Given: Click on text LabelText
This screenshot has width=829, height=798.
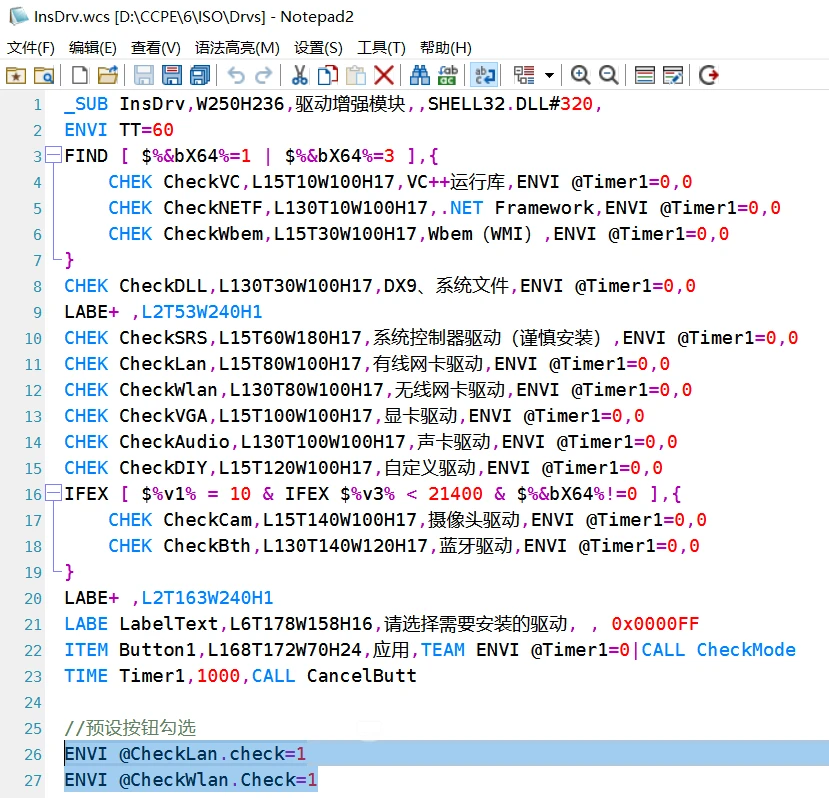Looking at the screenshot, I should pos(168,624).
